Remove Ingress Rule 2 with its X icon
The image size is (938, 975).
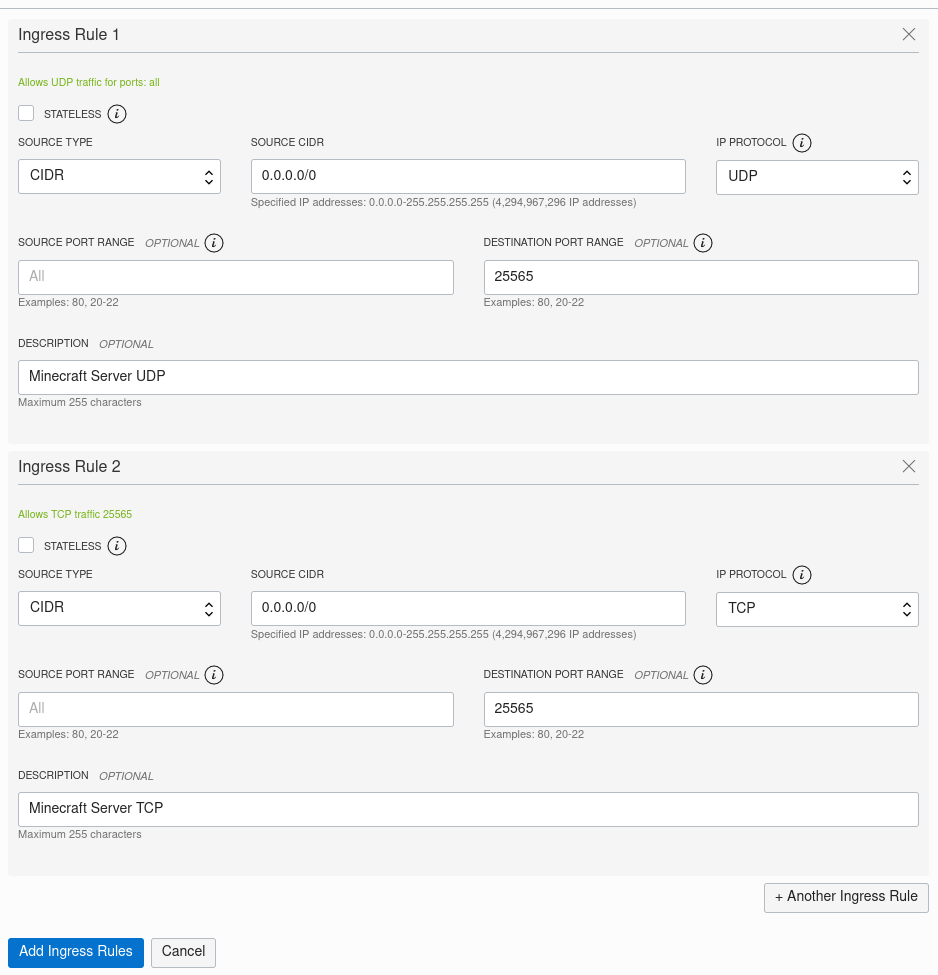pos(909,466)
